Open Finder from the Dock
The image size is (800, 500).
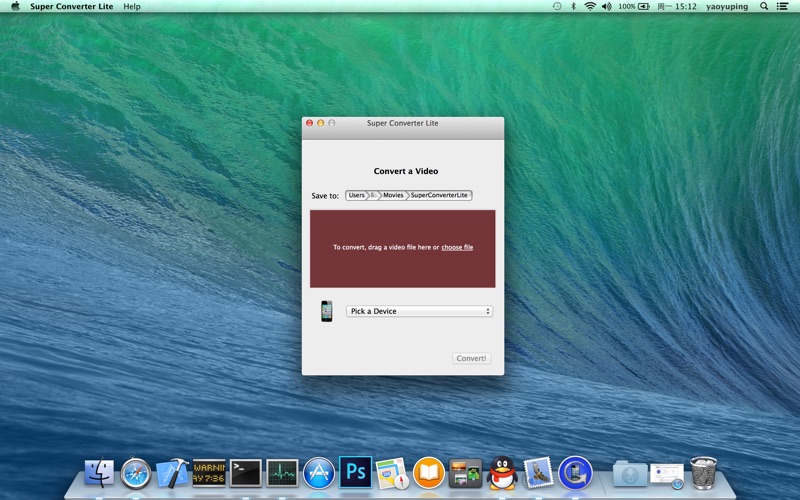click(x=99, y=473)
